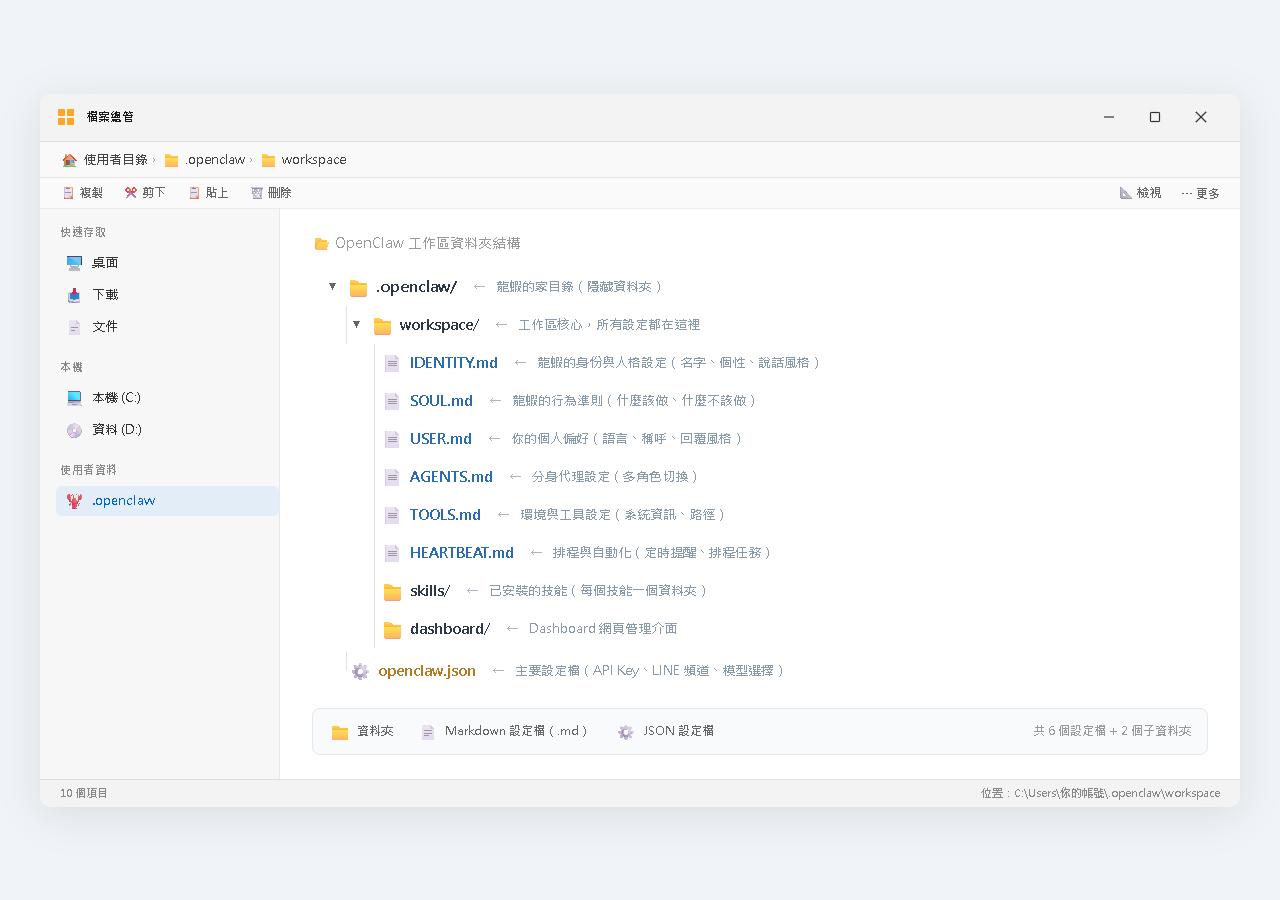The image size is (1280, 900).
Task: Click the 資料 (D:) drive icon
Action: pos(74,429)
